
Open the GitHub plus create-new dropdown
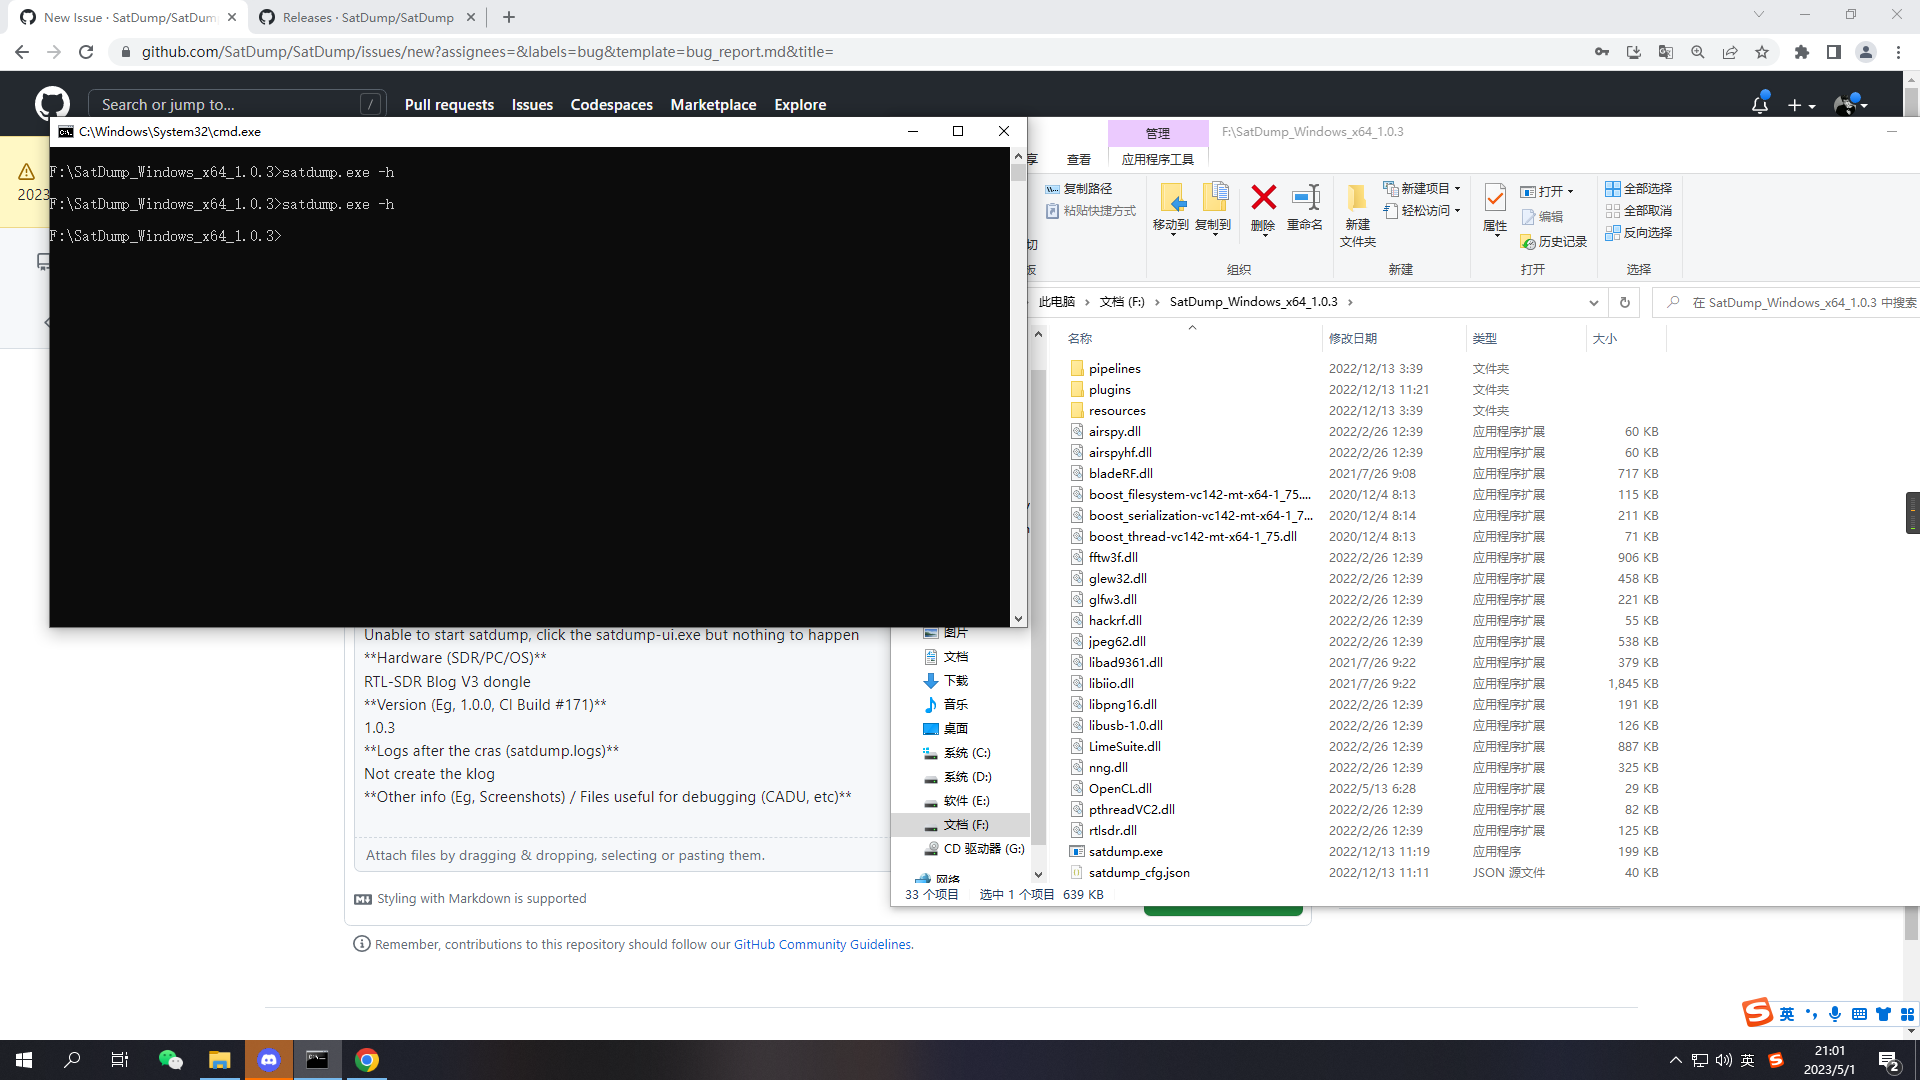coord(1801,104)
